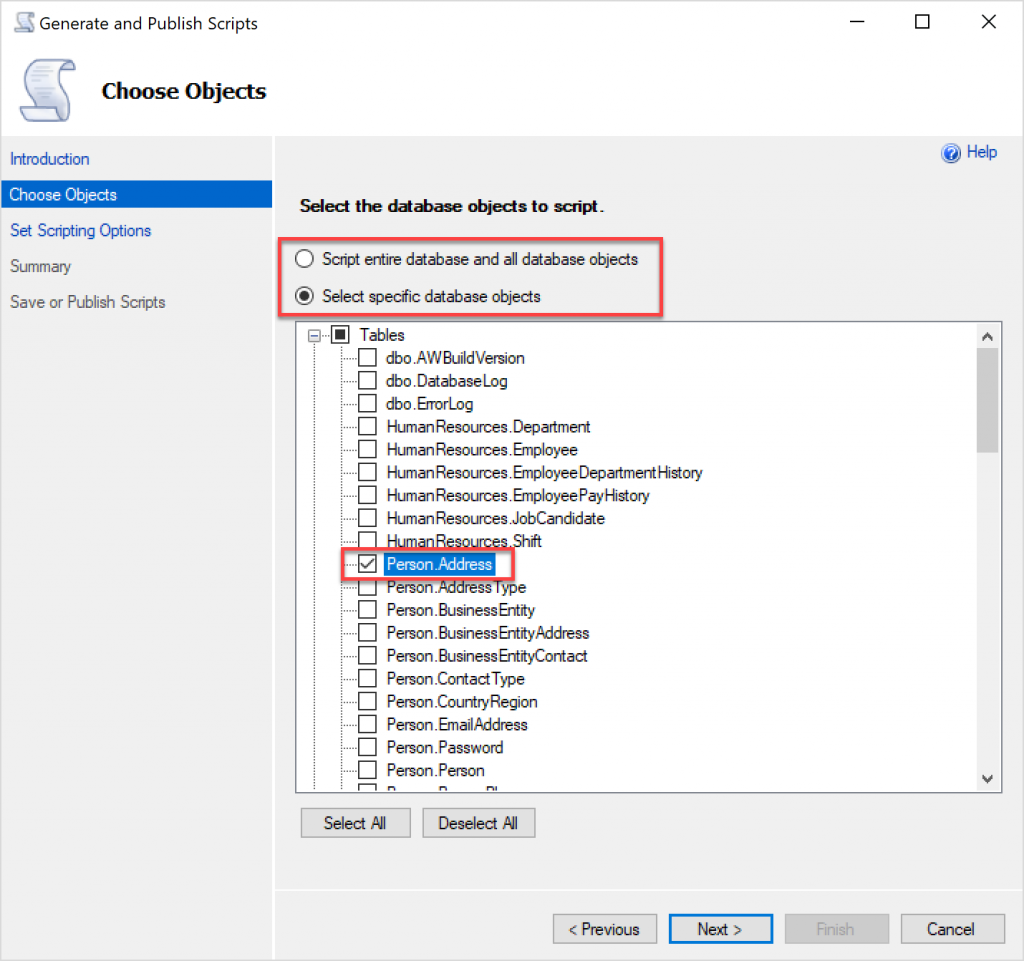Check the HumanResources.Department checkbox
1024x961 pixels.
click(368, 426)
